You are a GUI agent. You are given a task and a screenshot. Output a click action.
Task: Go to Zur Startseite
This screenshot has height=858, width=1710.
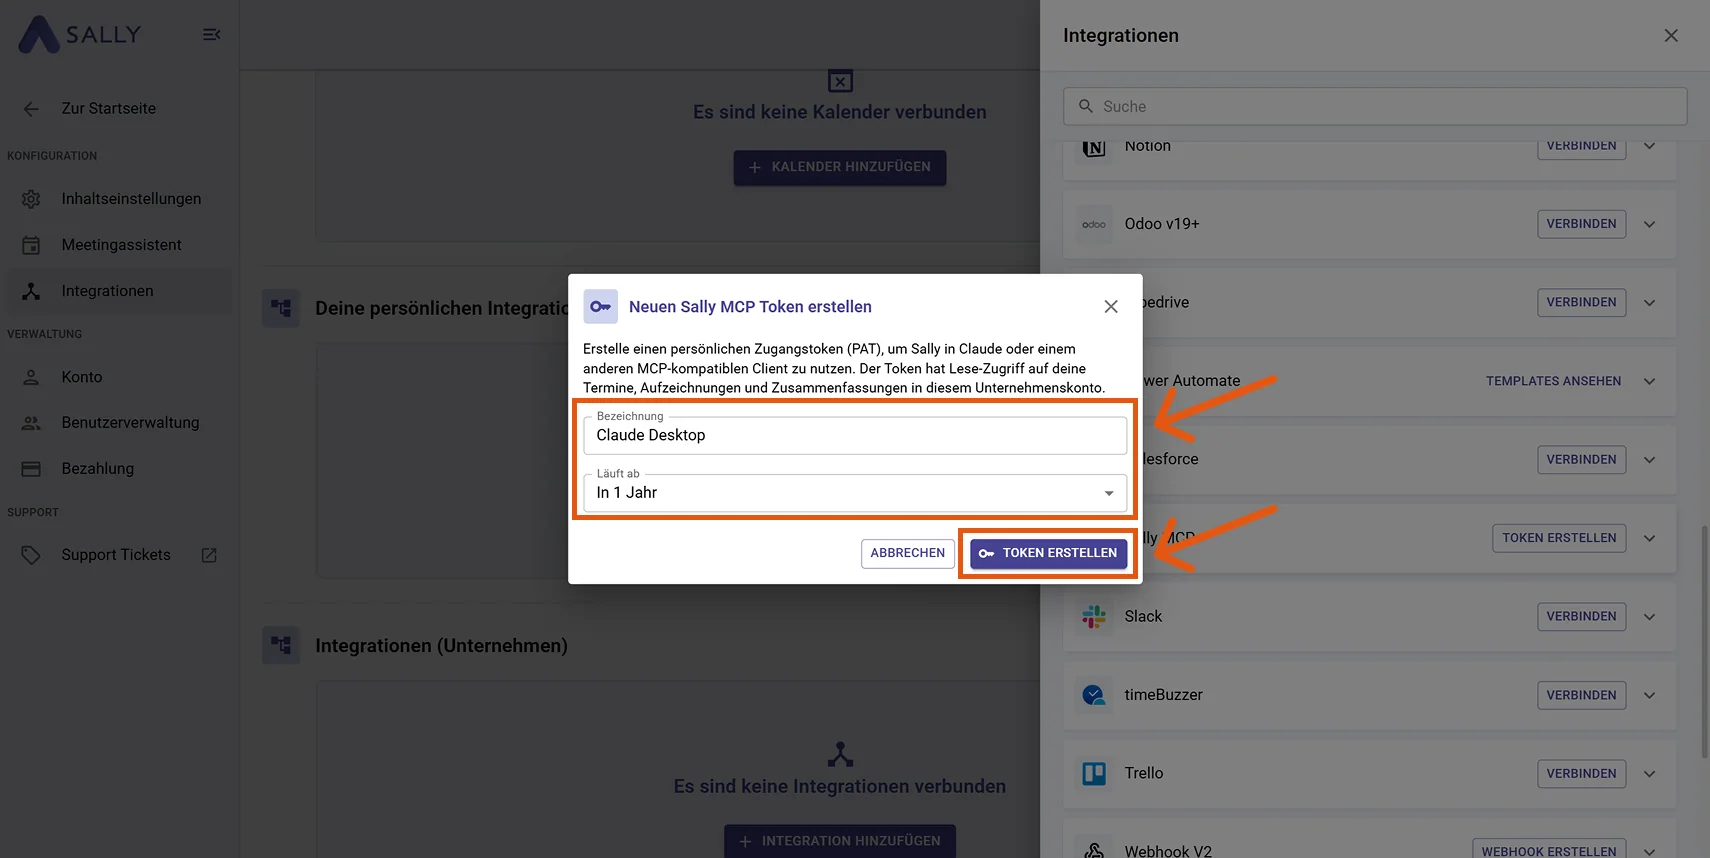[x=108, y=109]
